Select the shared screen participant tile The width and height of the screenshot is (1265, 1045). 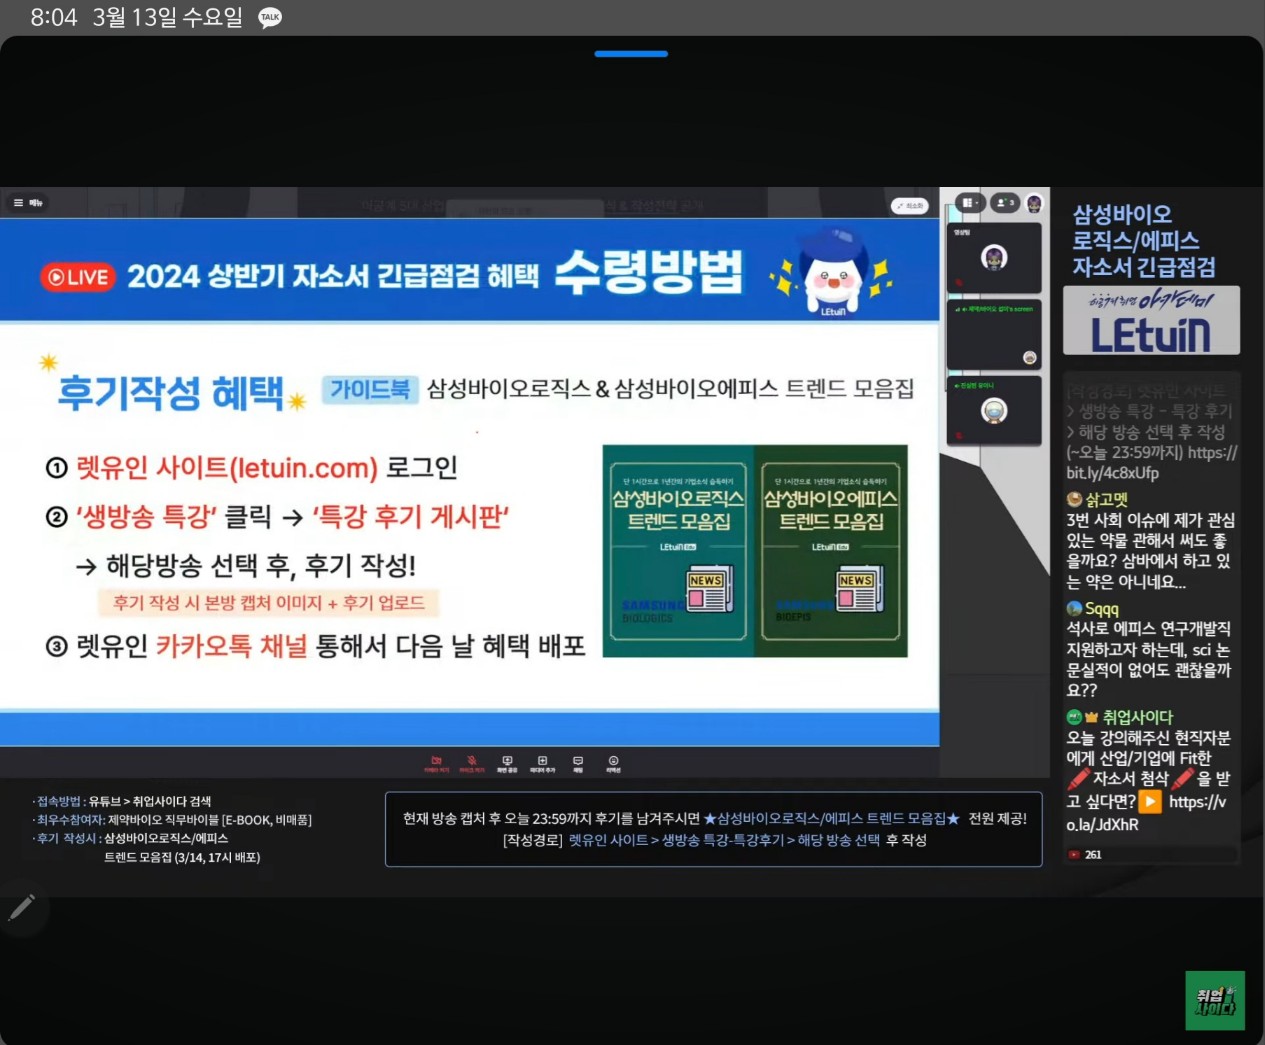pyautogui.click(x=994, y=335)
